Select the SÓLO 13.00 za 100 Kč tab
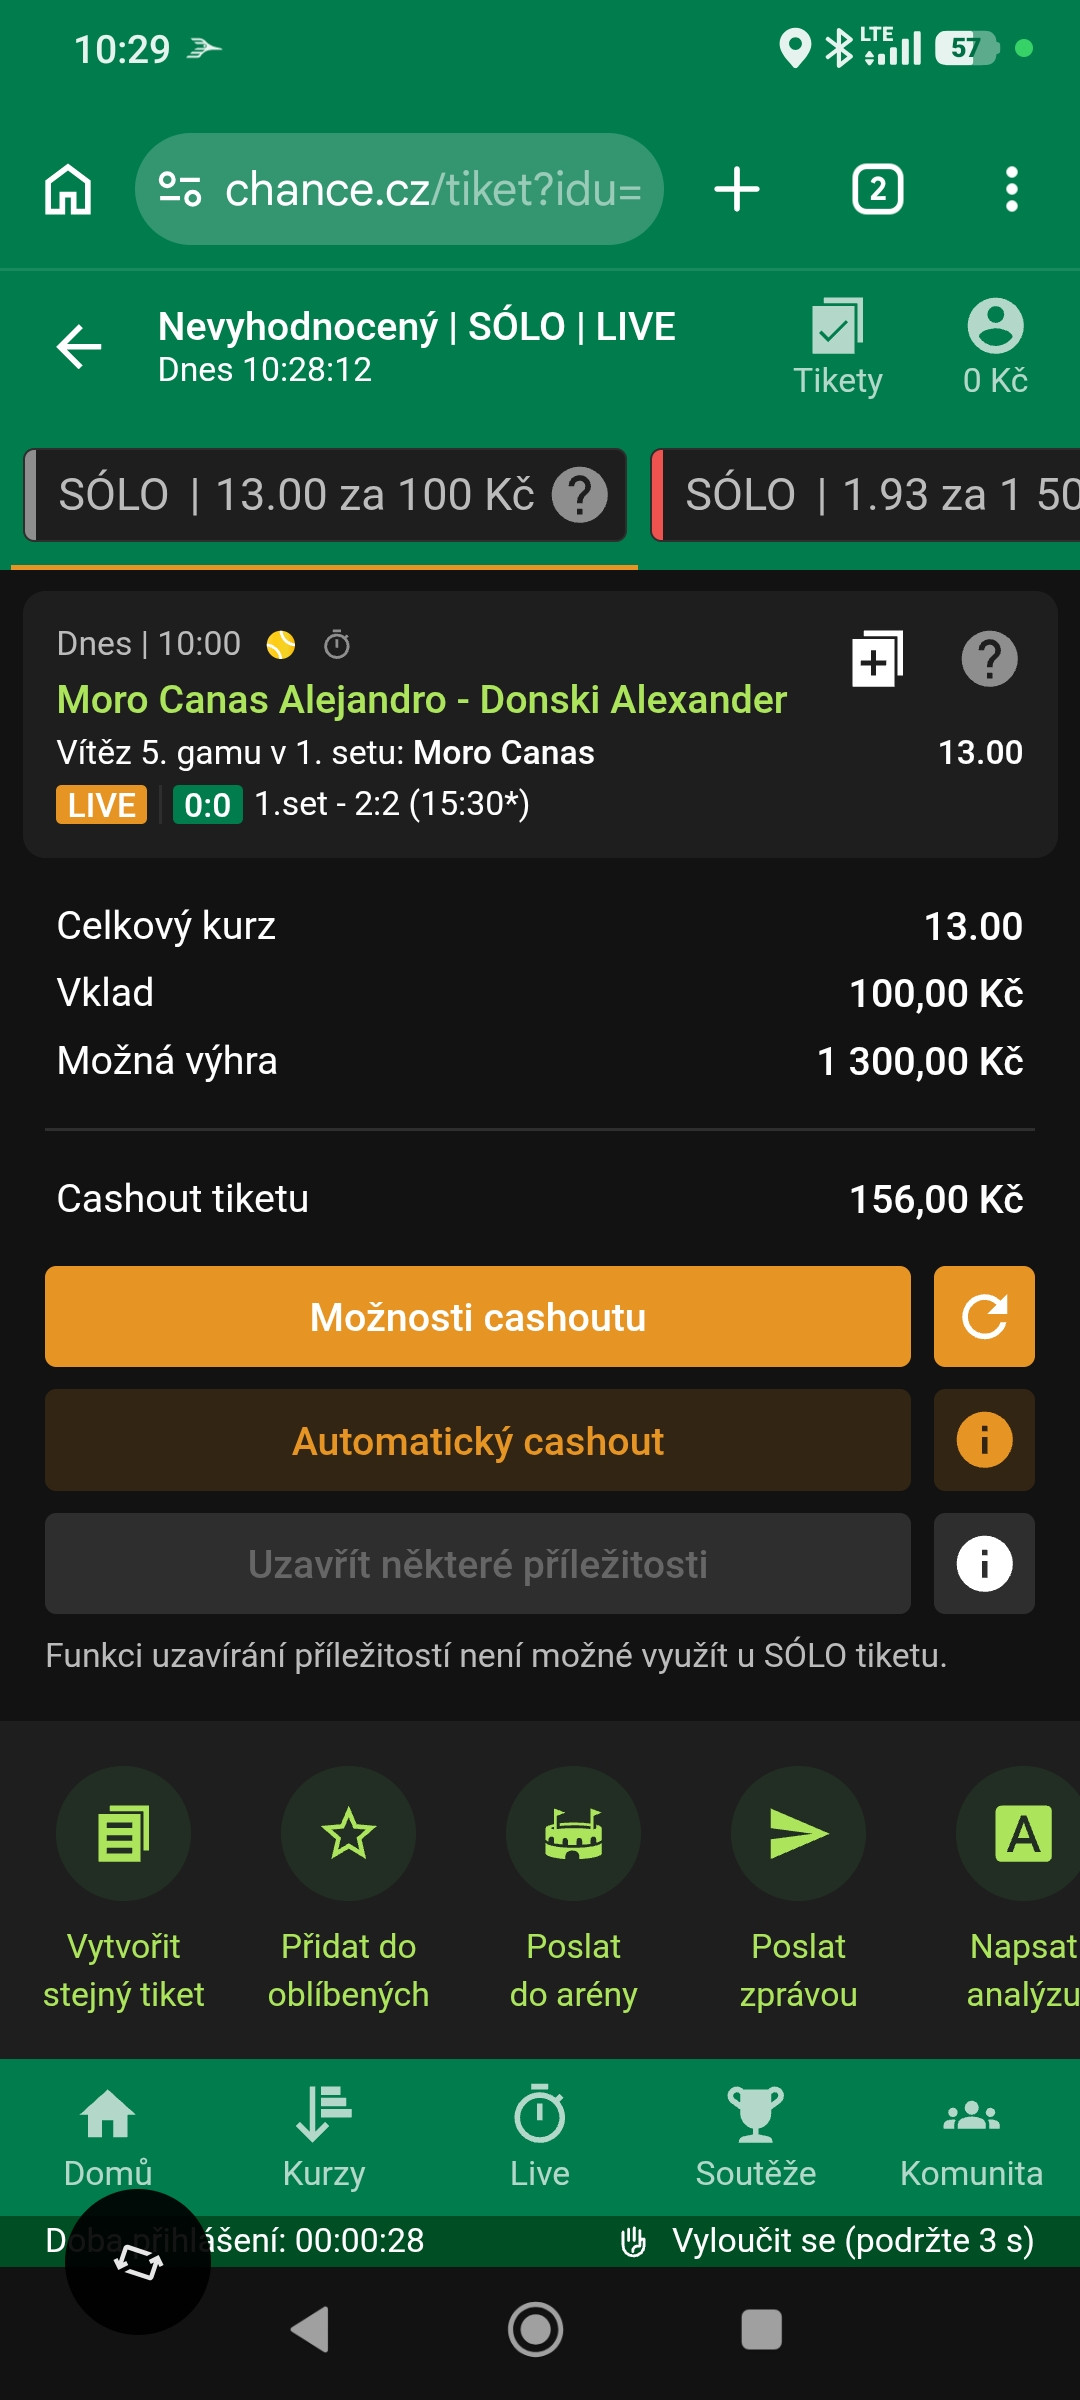 pyautogui.click(x=326, y=495)
